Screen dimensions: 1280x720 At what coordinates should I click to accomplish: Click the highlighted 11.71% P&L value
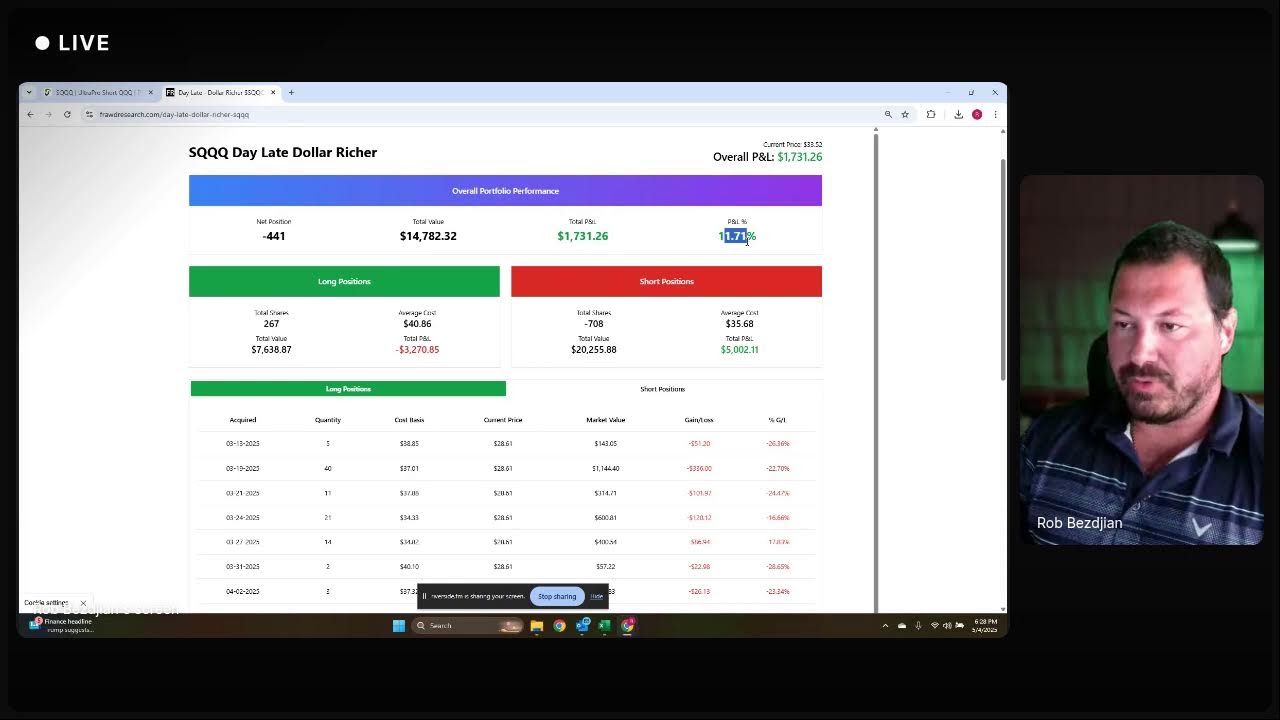tap(737, 236)
